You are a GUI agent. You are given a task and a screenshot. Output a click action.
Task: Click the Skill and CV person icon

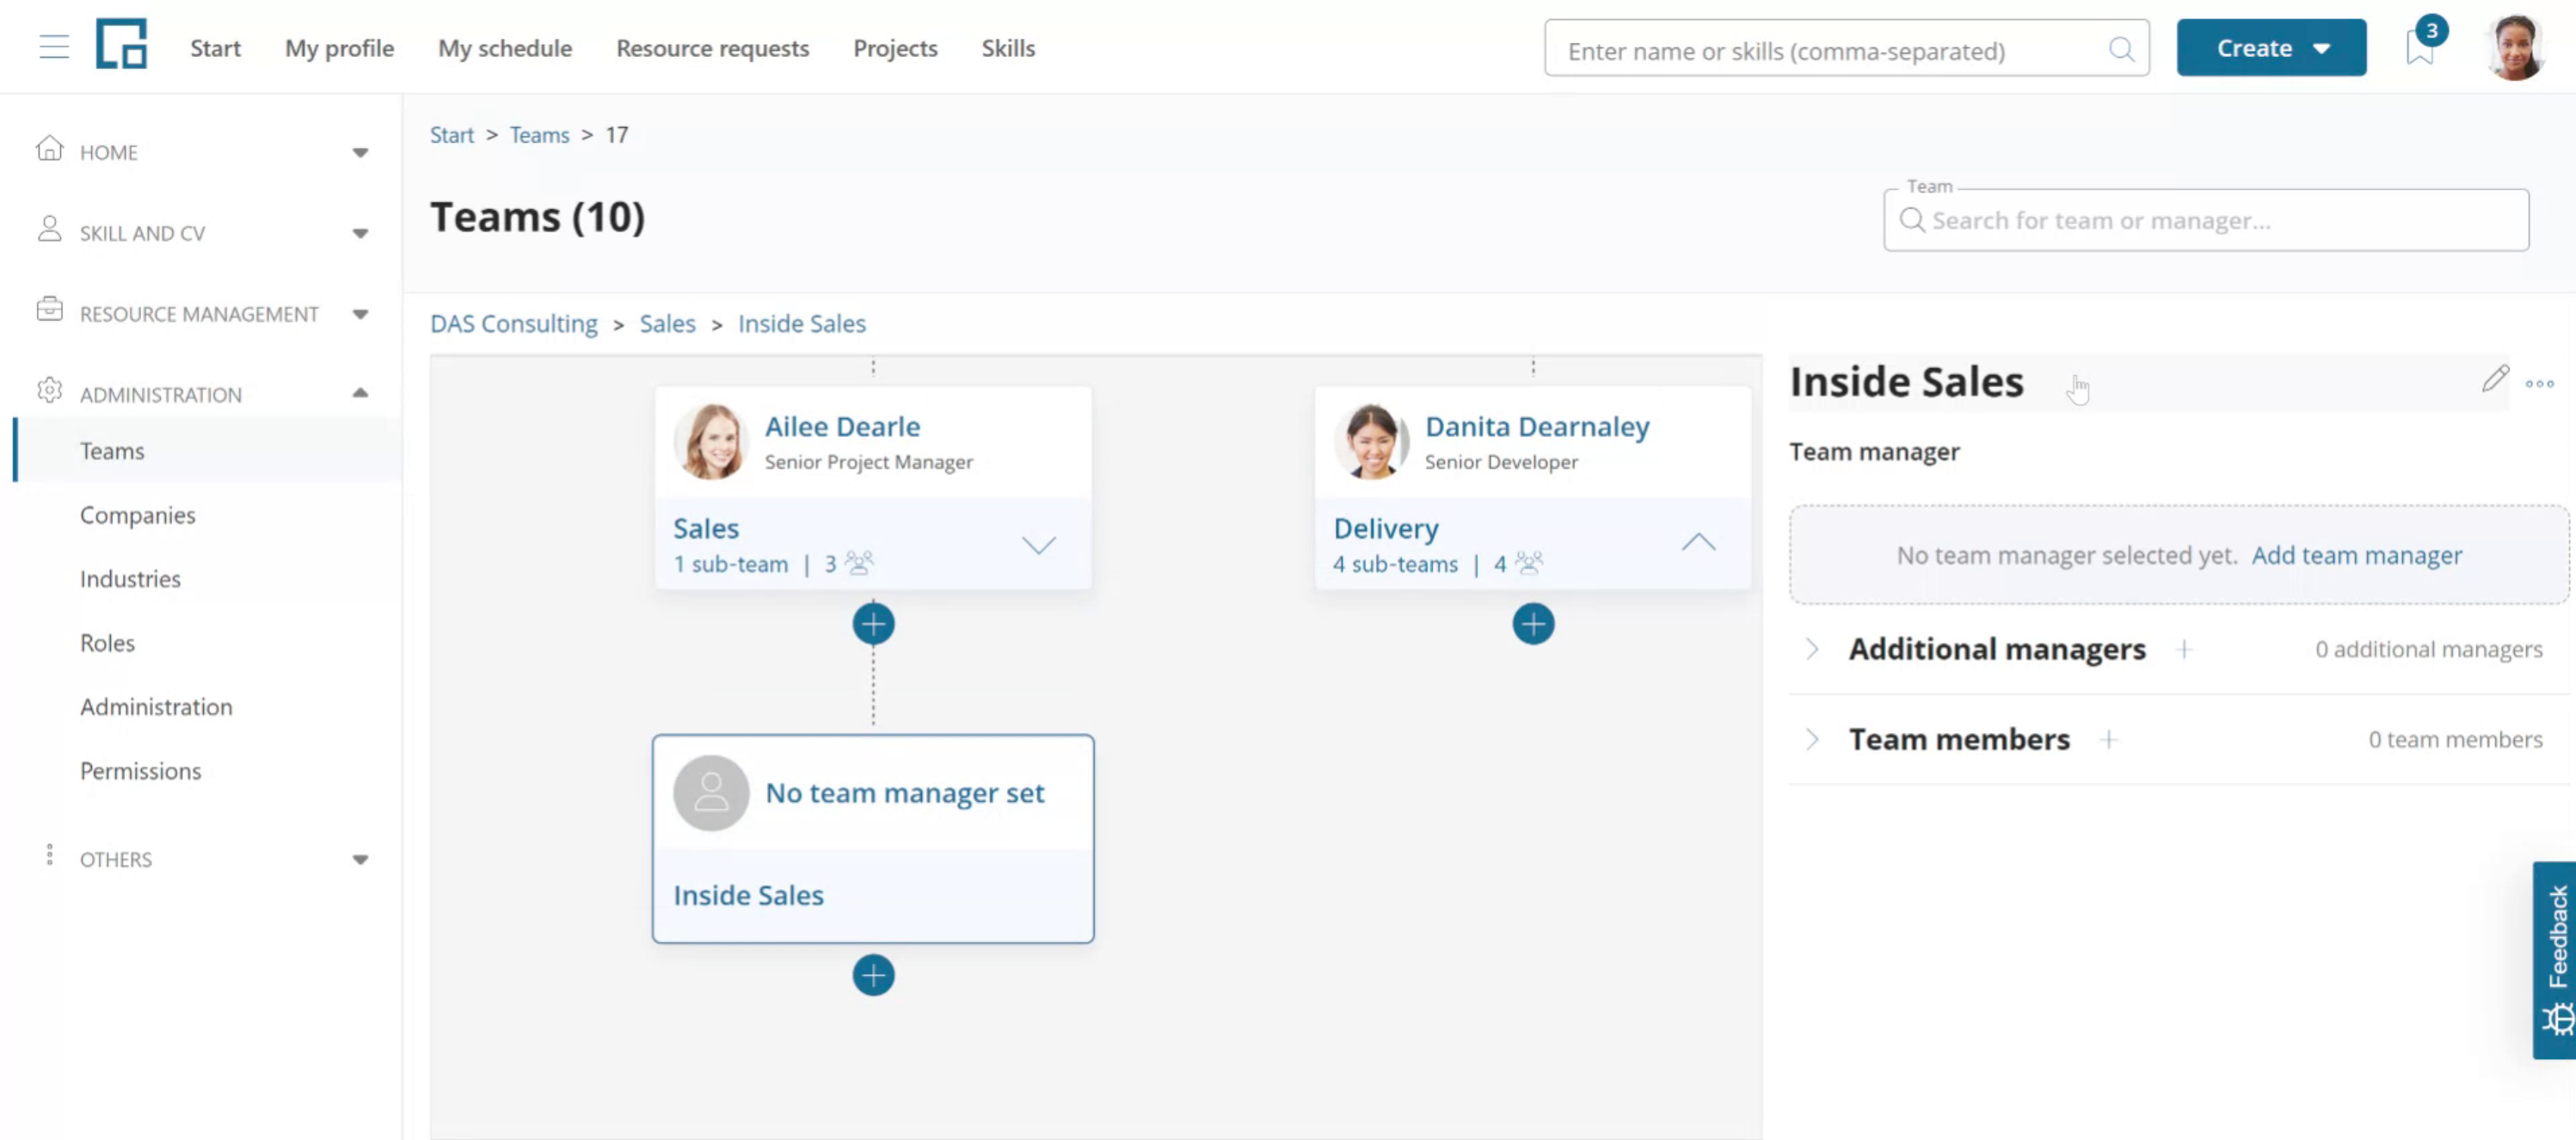(x=49, y=229)
